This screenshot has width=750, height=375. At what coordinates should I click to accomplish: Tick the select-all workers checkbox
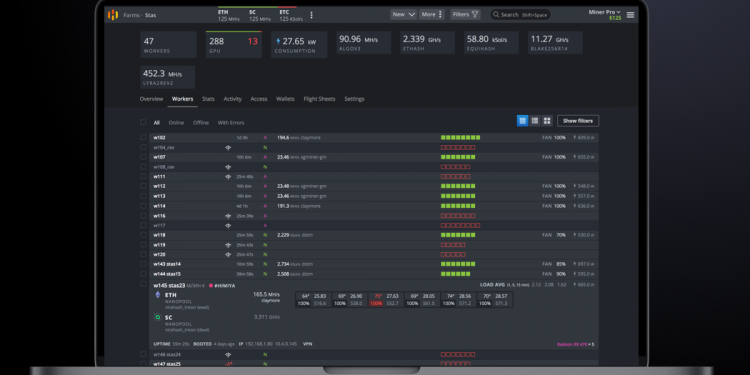[143, 122]
